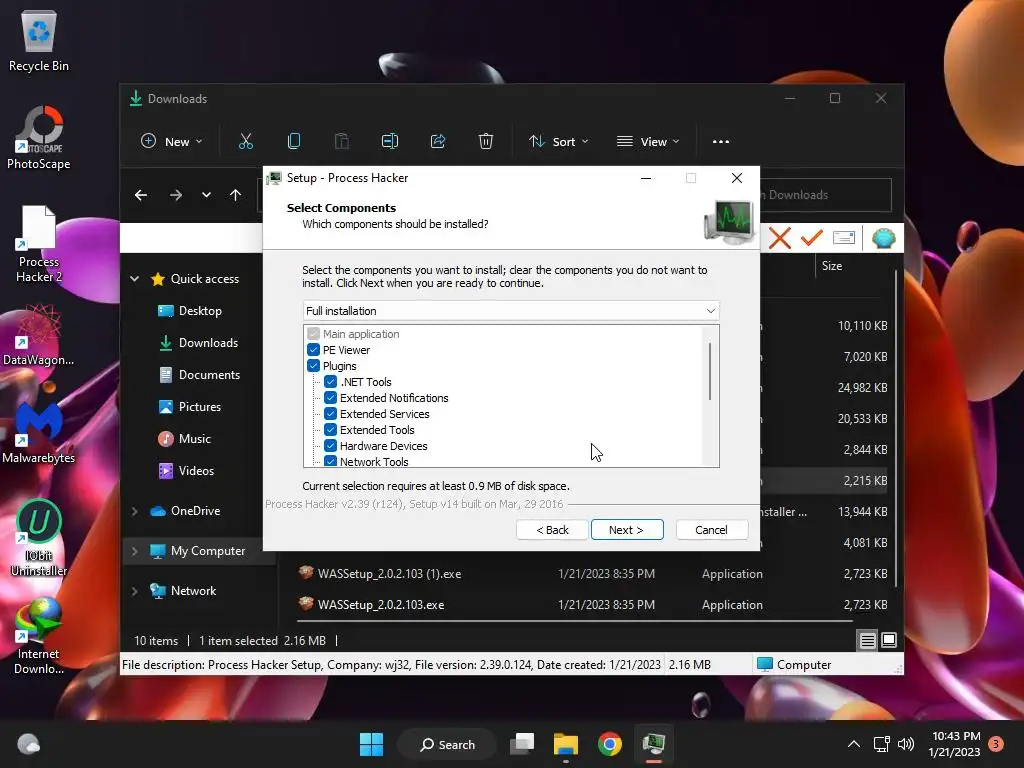Uncheck Extended Services plugin
This screenshot has height=768, width=1024.
click(x=330, y=414)
